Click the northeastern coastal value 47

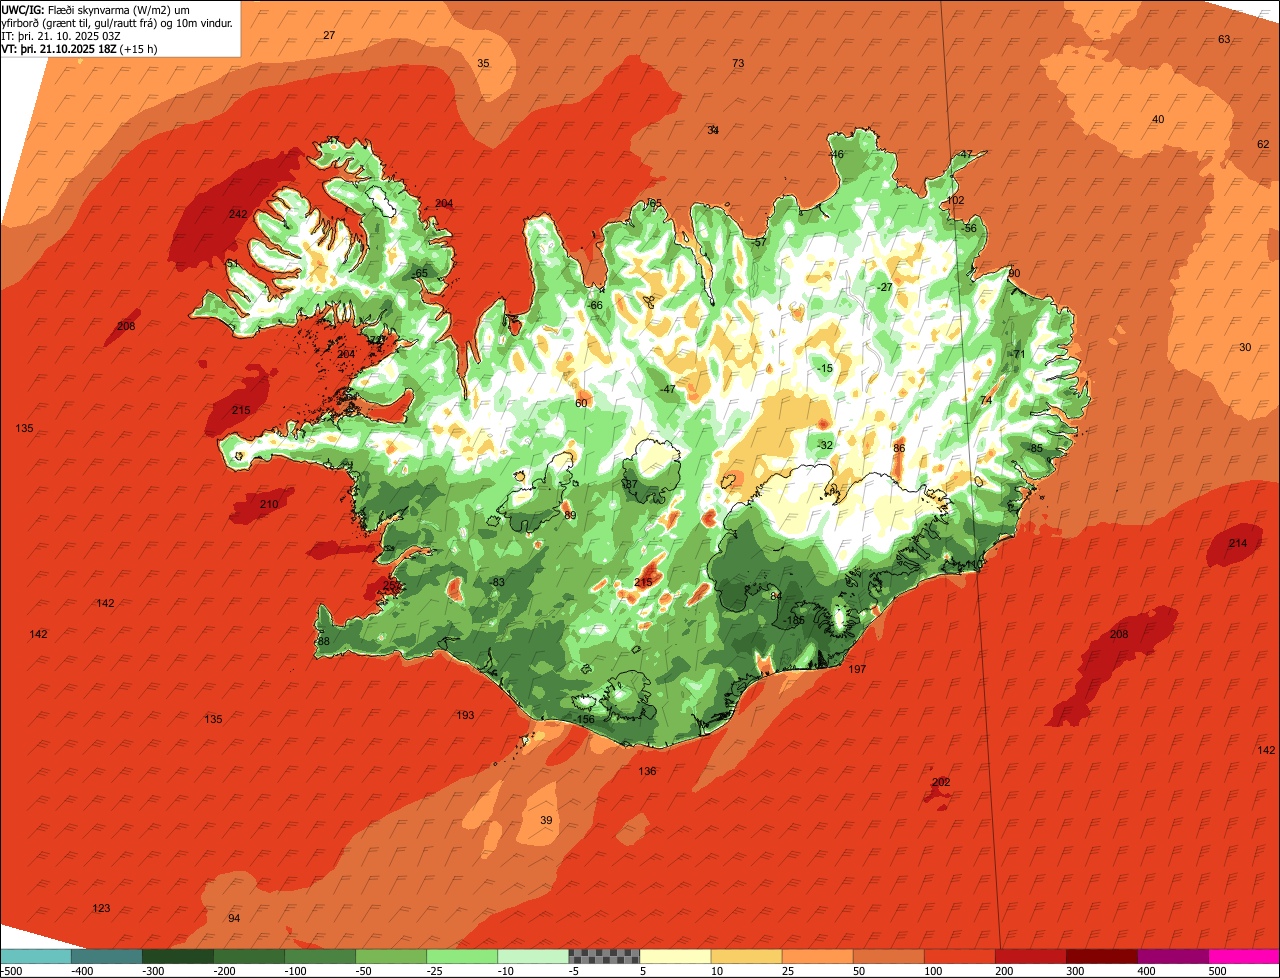click(x=966, y=154)
